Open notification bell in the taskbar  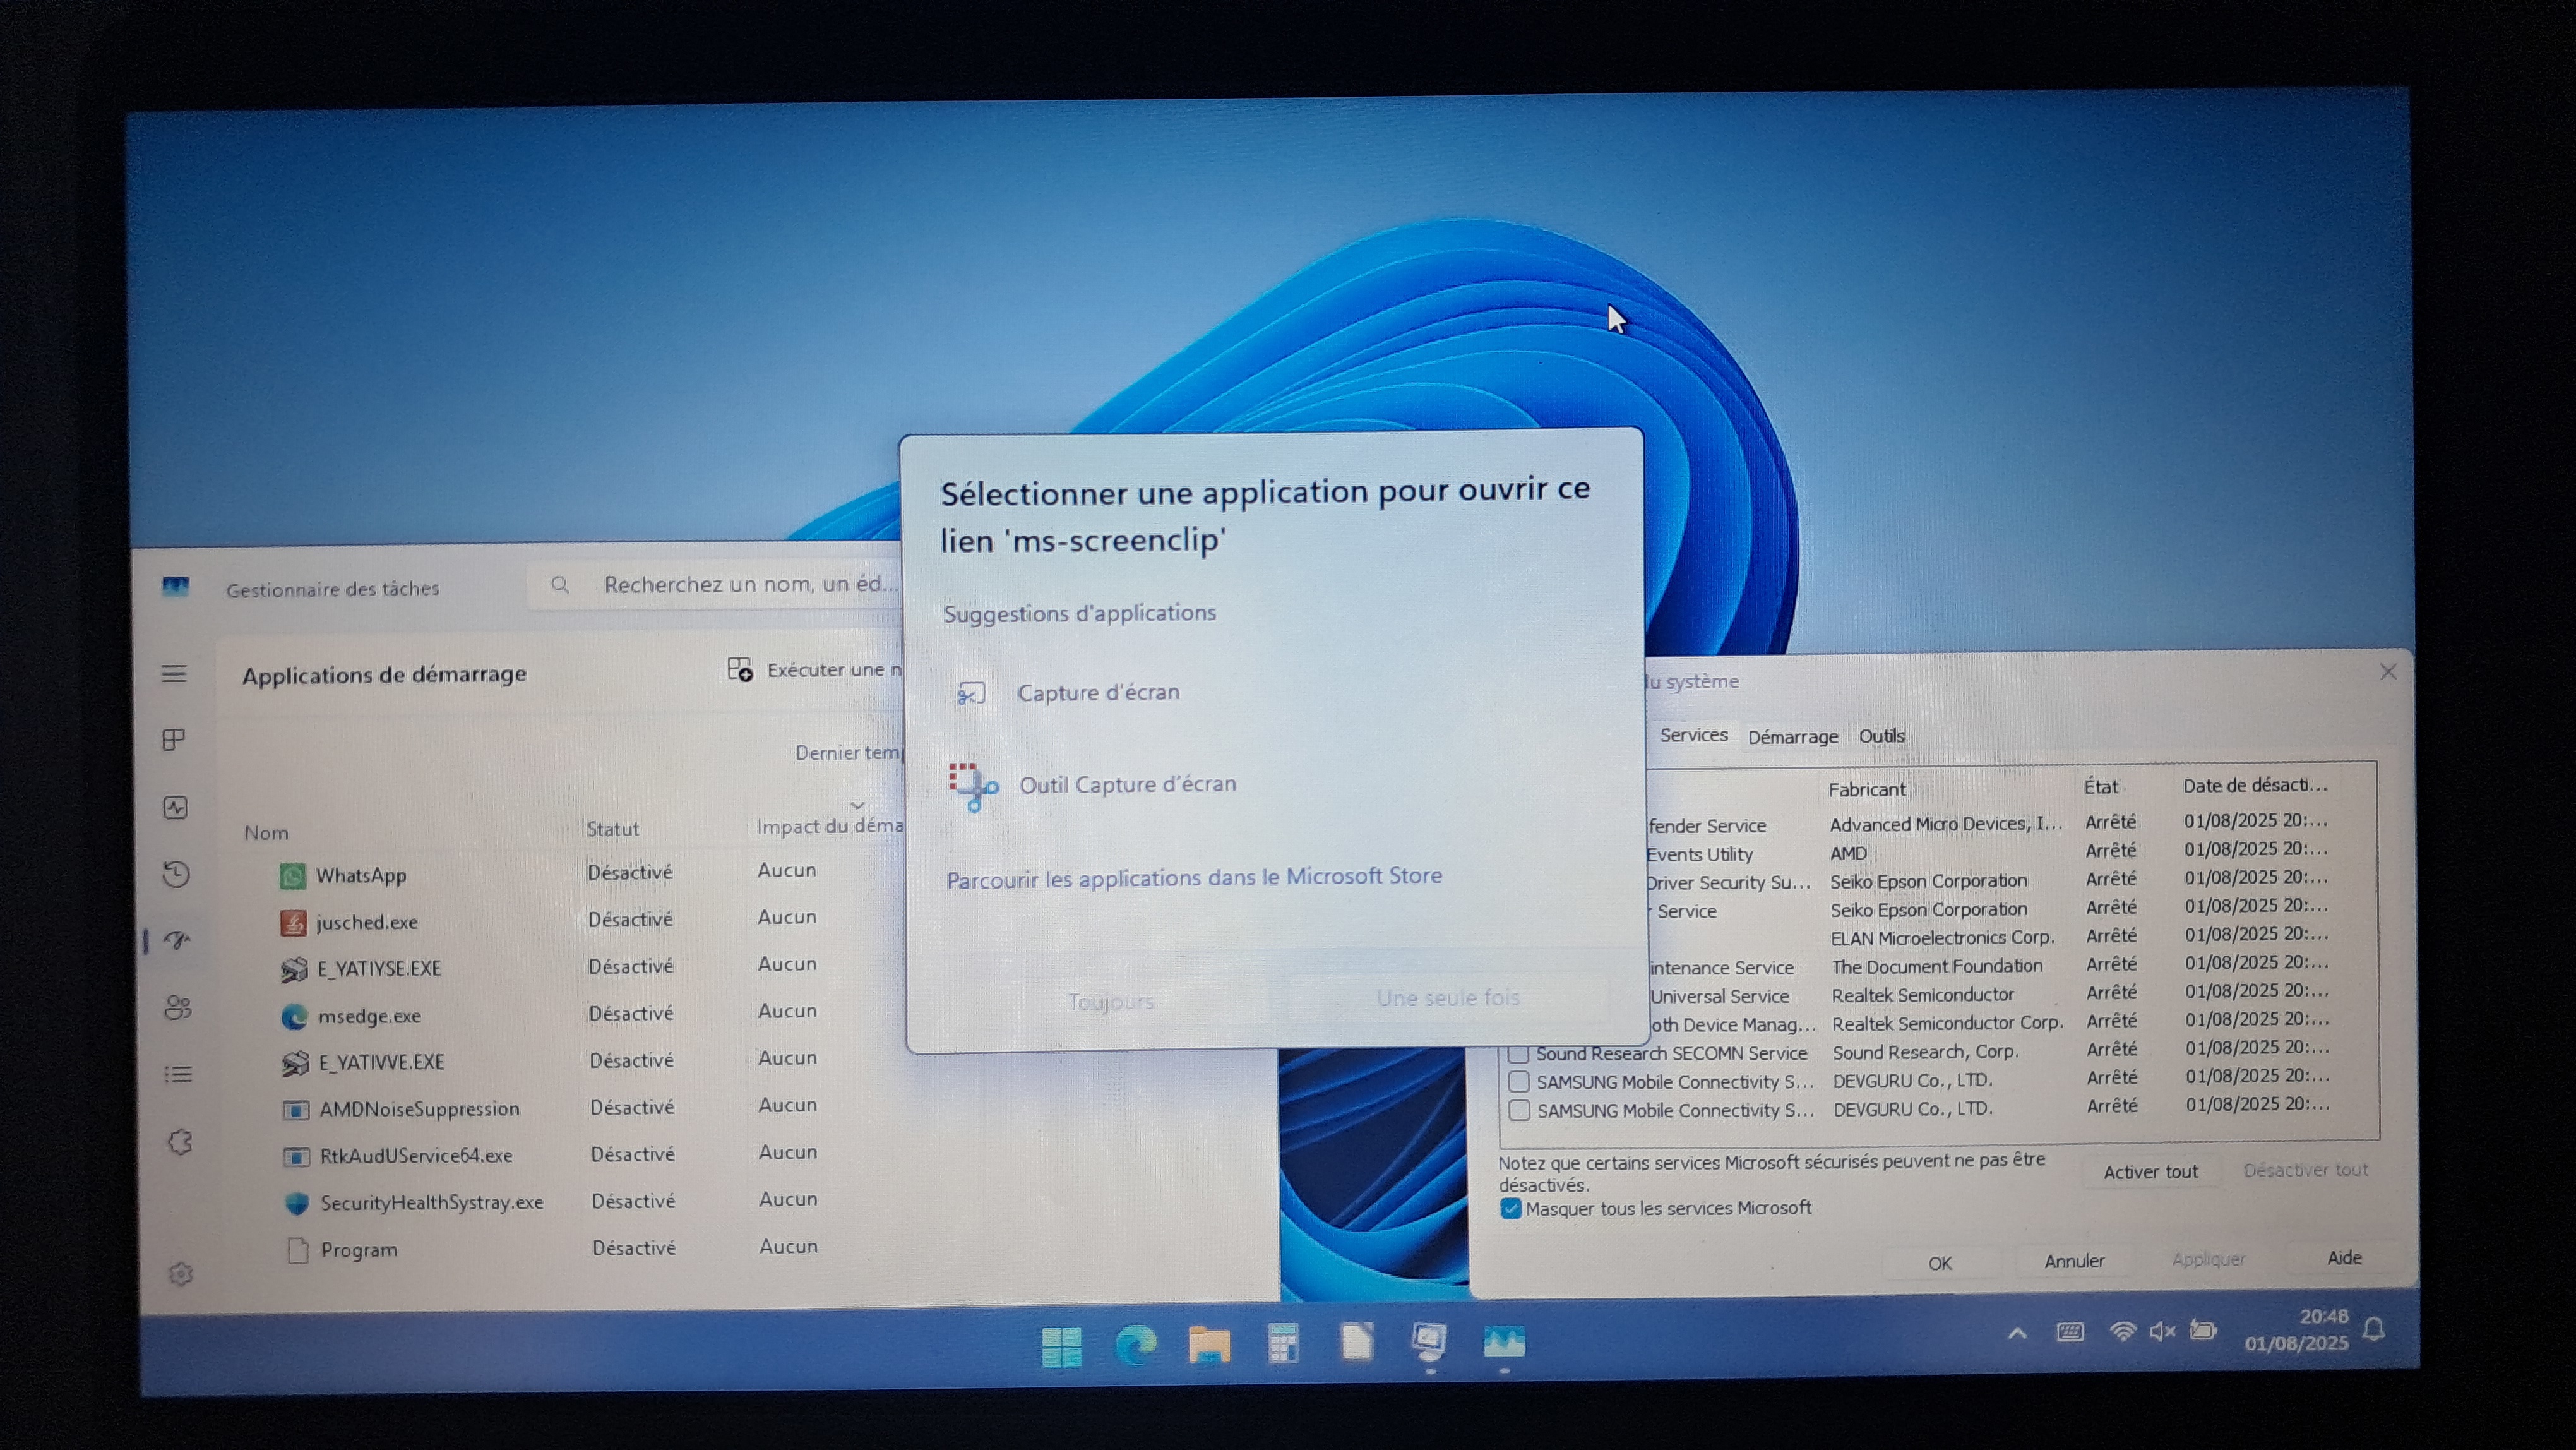2373,1329
